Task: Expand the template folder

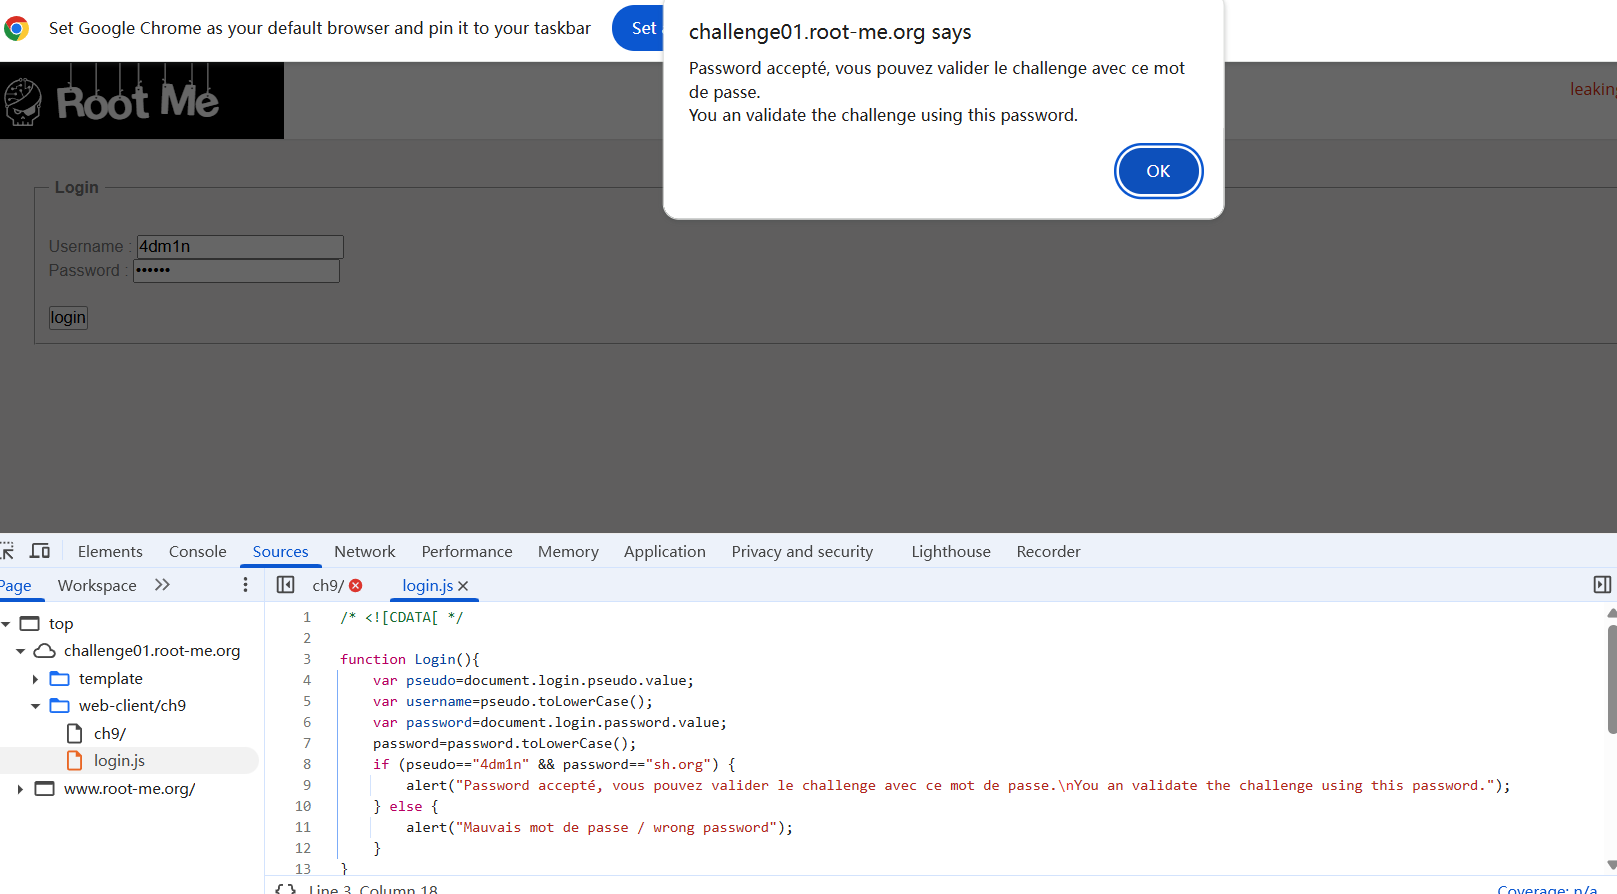Action: coord(35,679)
